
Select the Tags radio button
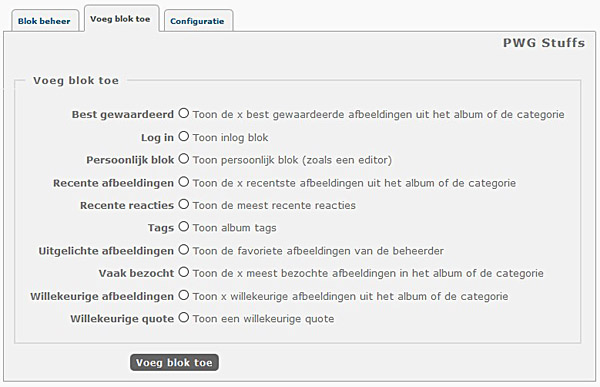click(x=184, y=227)
